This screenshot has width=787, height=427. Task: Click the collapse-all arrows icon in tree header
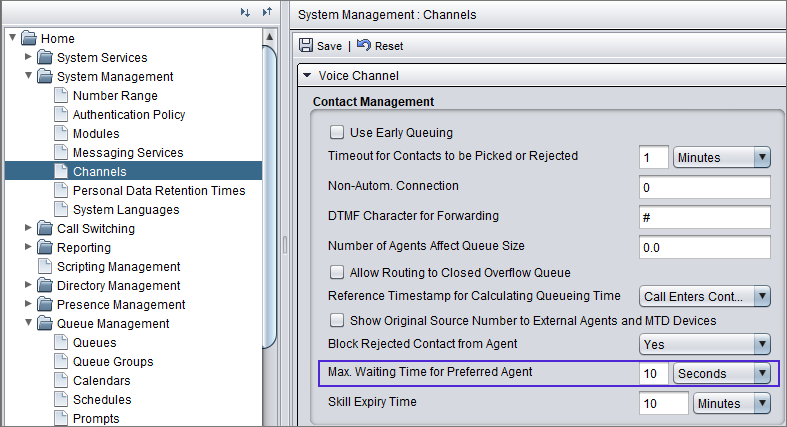245,12
